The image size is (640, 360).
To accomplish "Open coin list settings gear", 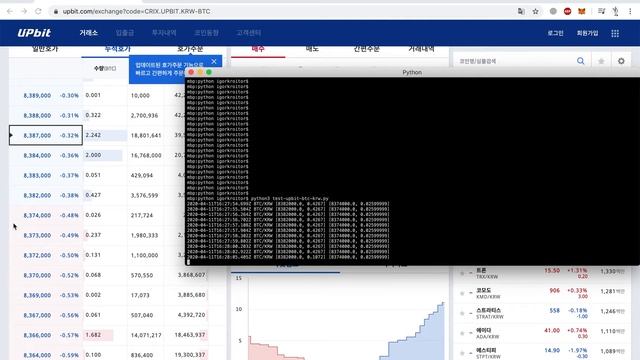I will pyautogui.click(x=621, y=61).
